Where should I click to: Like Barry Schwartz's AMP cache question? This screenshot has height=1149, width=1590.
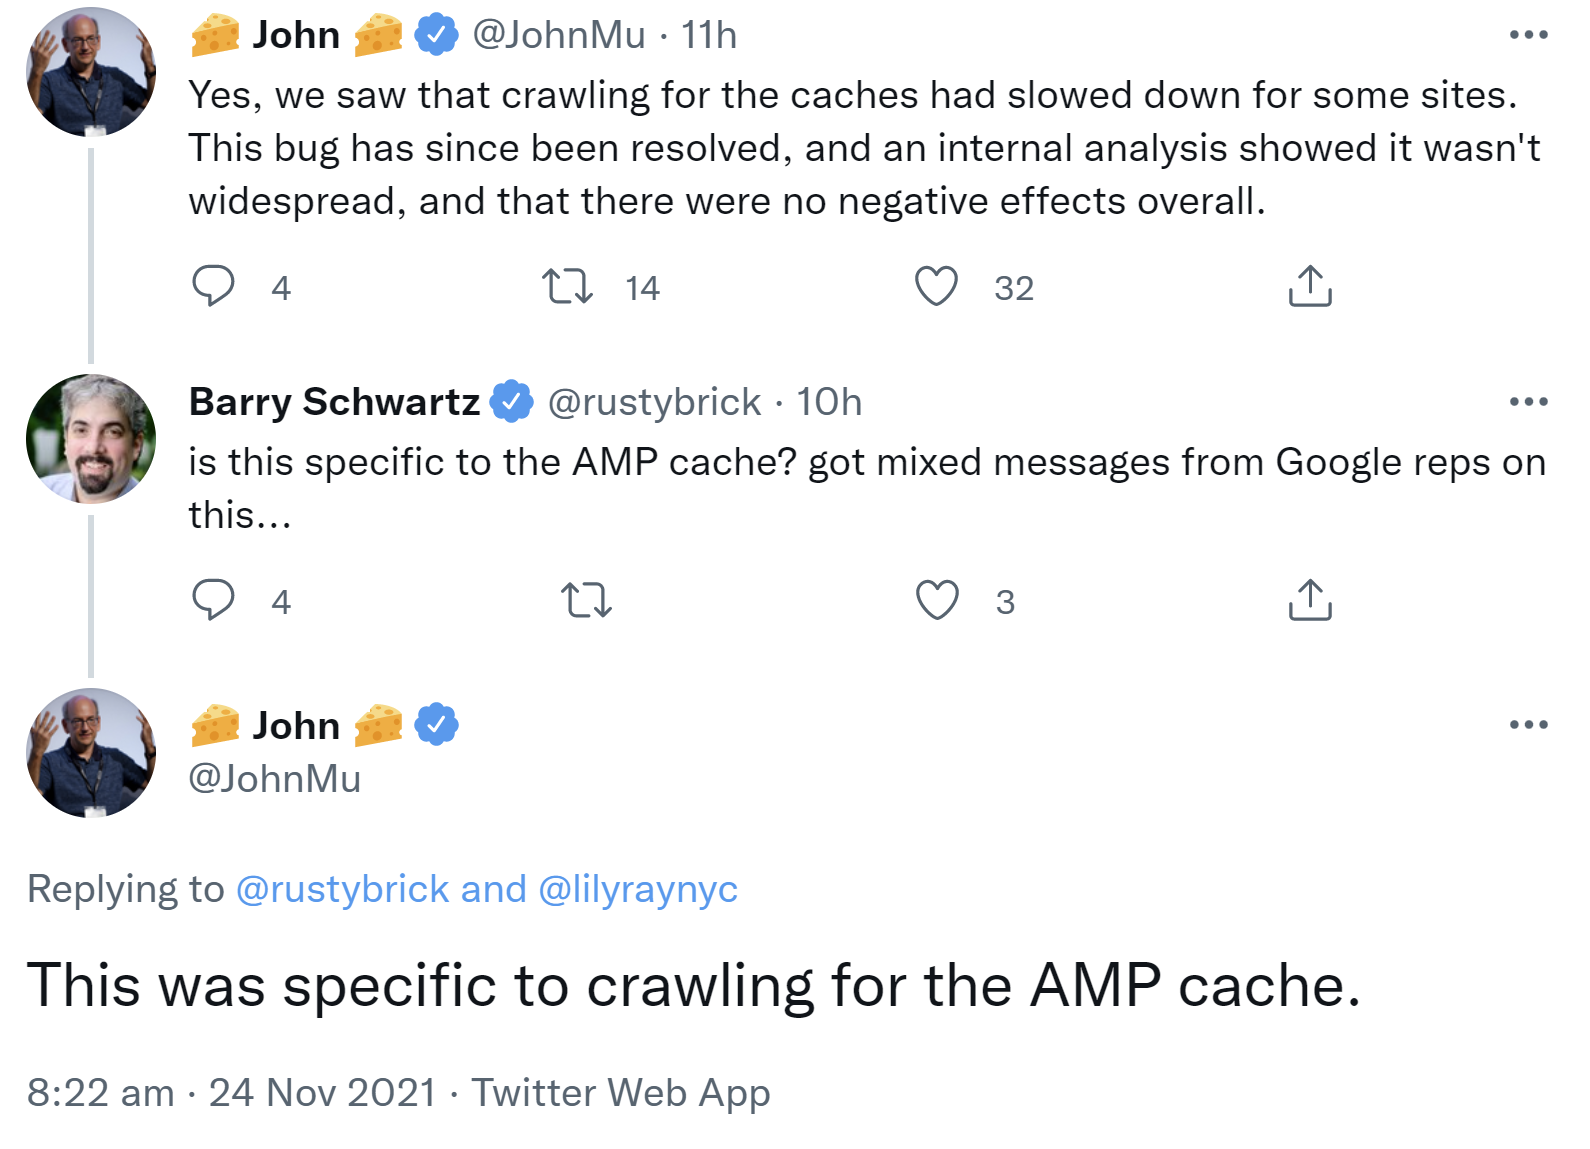pyautogui.click(x=937, y=600)
